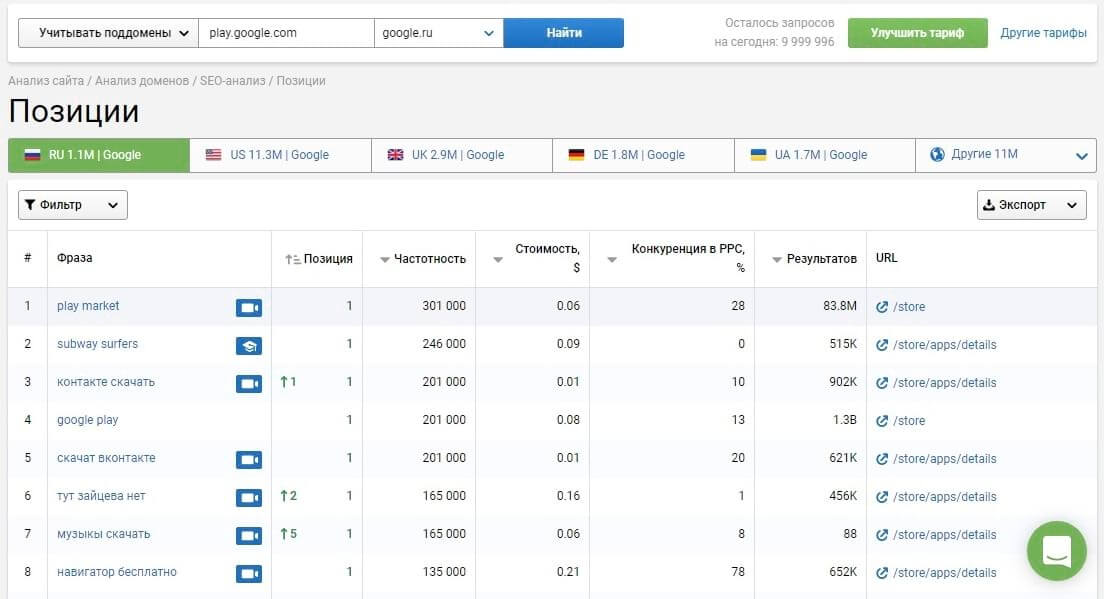Open скачат вконтакте phrase link

(x=106, y=458)
